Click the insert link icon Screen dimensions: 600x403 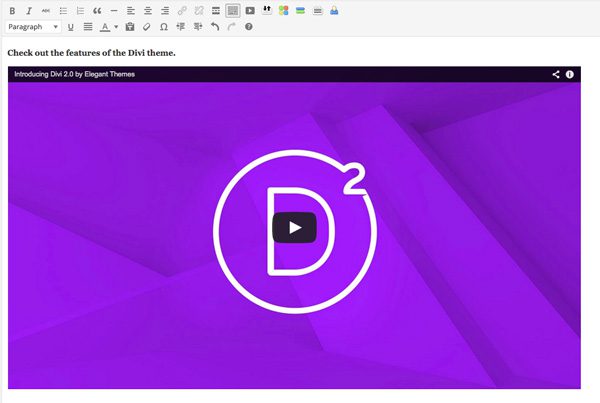(182, 11)
